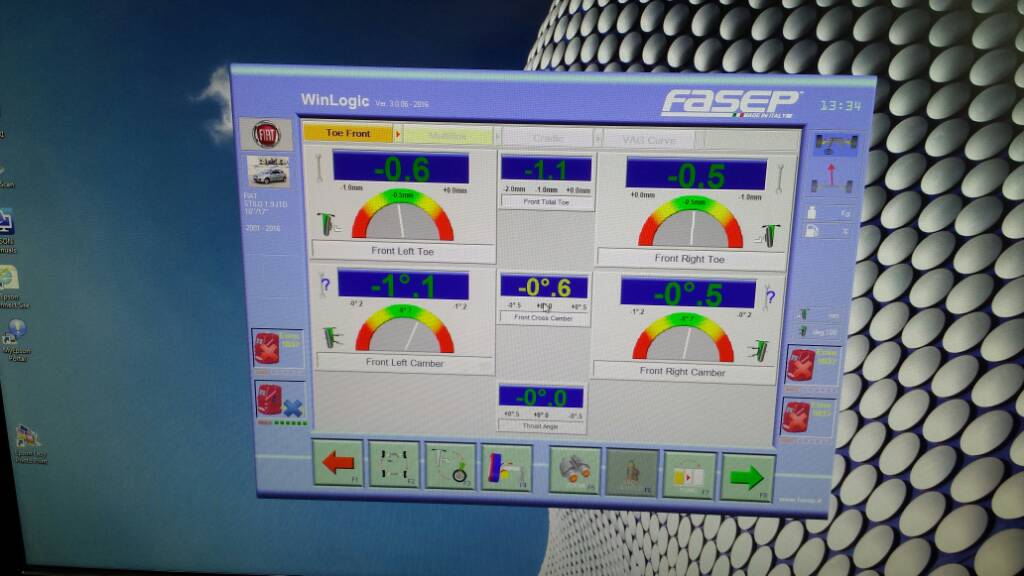This screenshot has width=1024, height=576.
Task: Click the wrench icon beside Front Left Toe
Action: pyautogui.click(x=321, y=167)
